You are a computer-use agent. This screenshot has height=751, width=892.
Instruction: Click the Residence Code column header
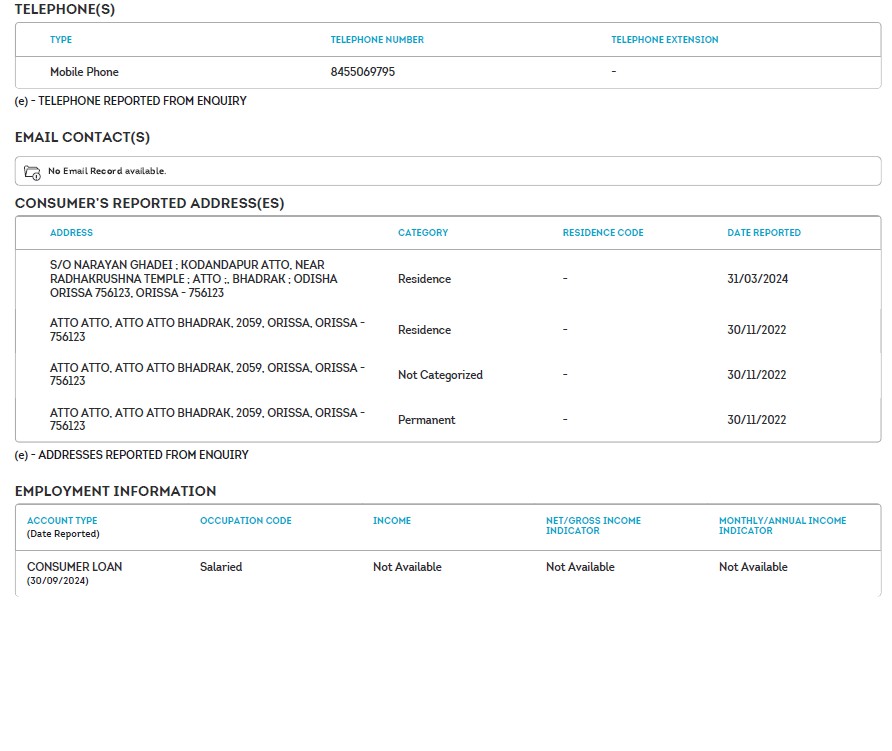click(603, 233)
